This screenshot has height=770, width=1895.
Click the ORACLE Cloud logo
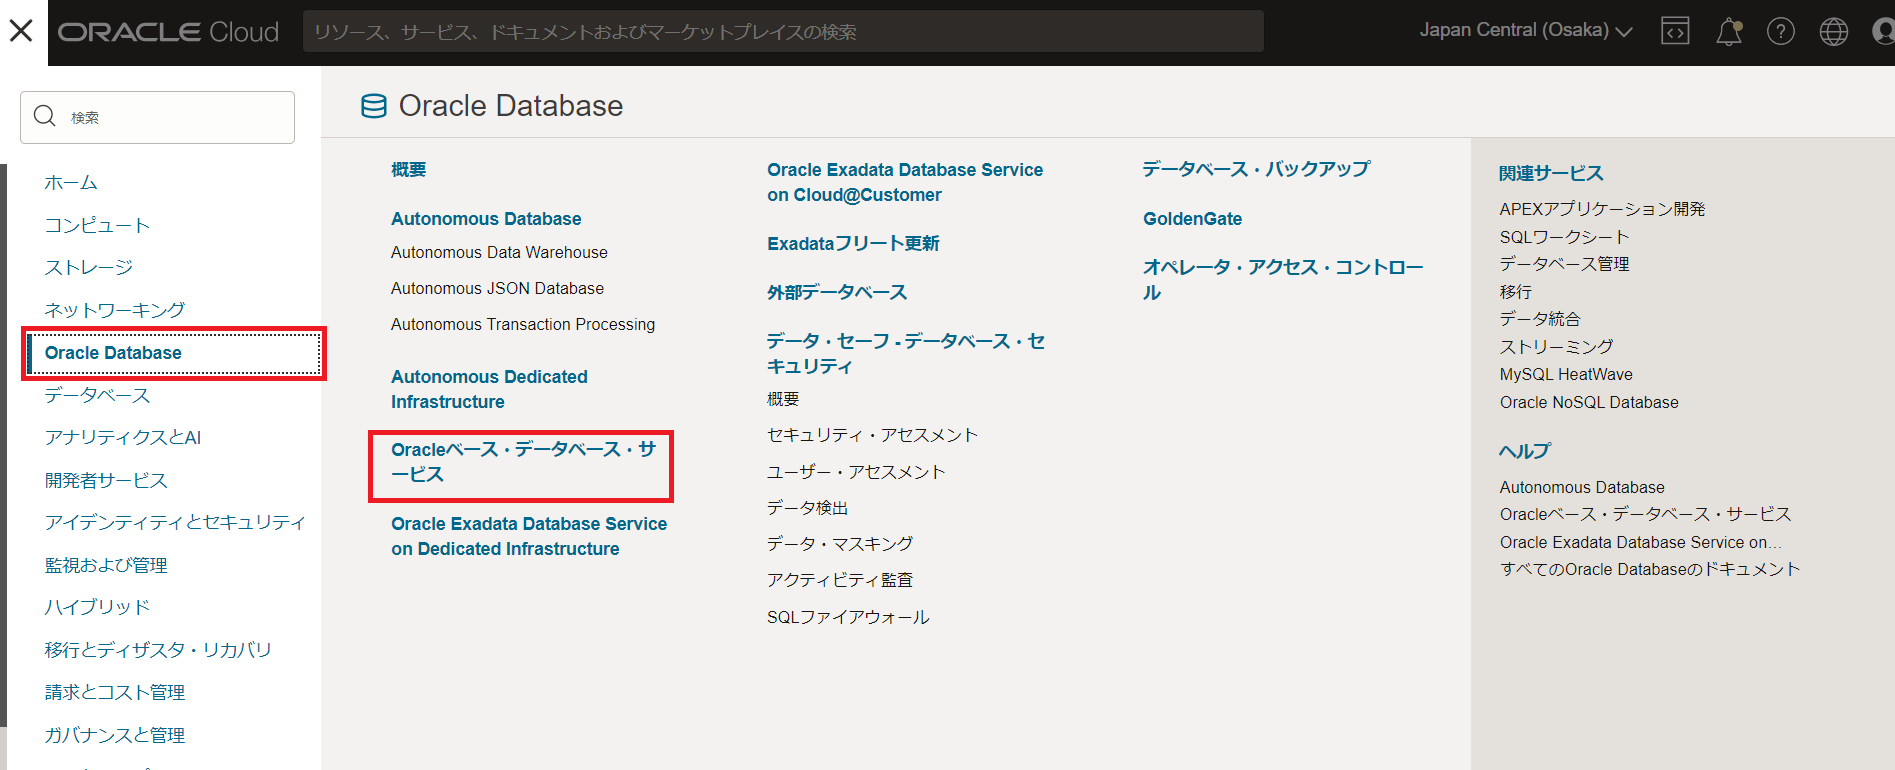[168, 32]
